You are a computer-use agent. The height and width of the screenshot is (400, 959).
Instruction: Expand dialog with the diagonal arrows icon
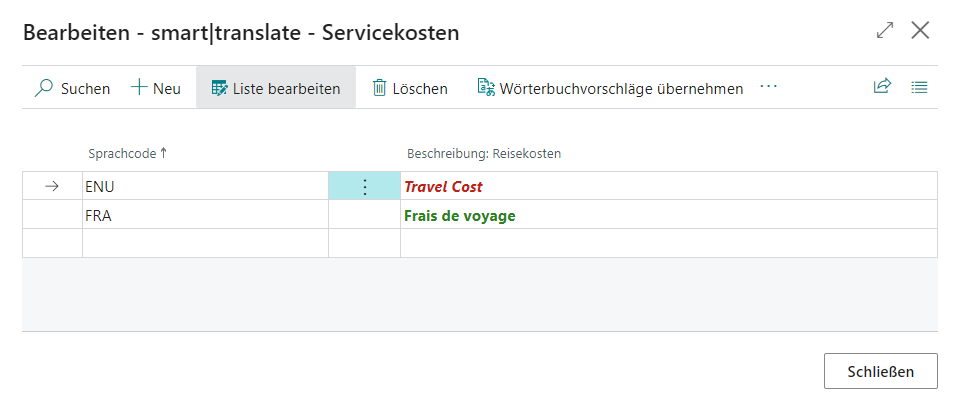coord(884,31)
